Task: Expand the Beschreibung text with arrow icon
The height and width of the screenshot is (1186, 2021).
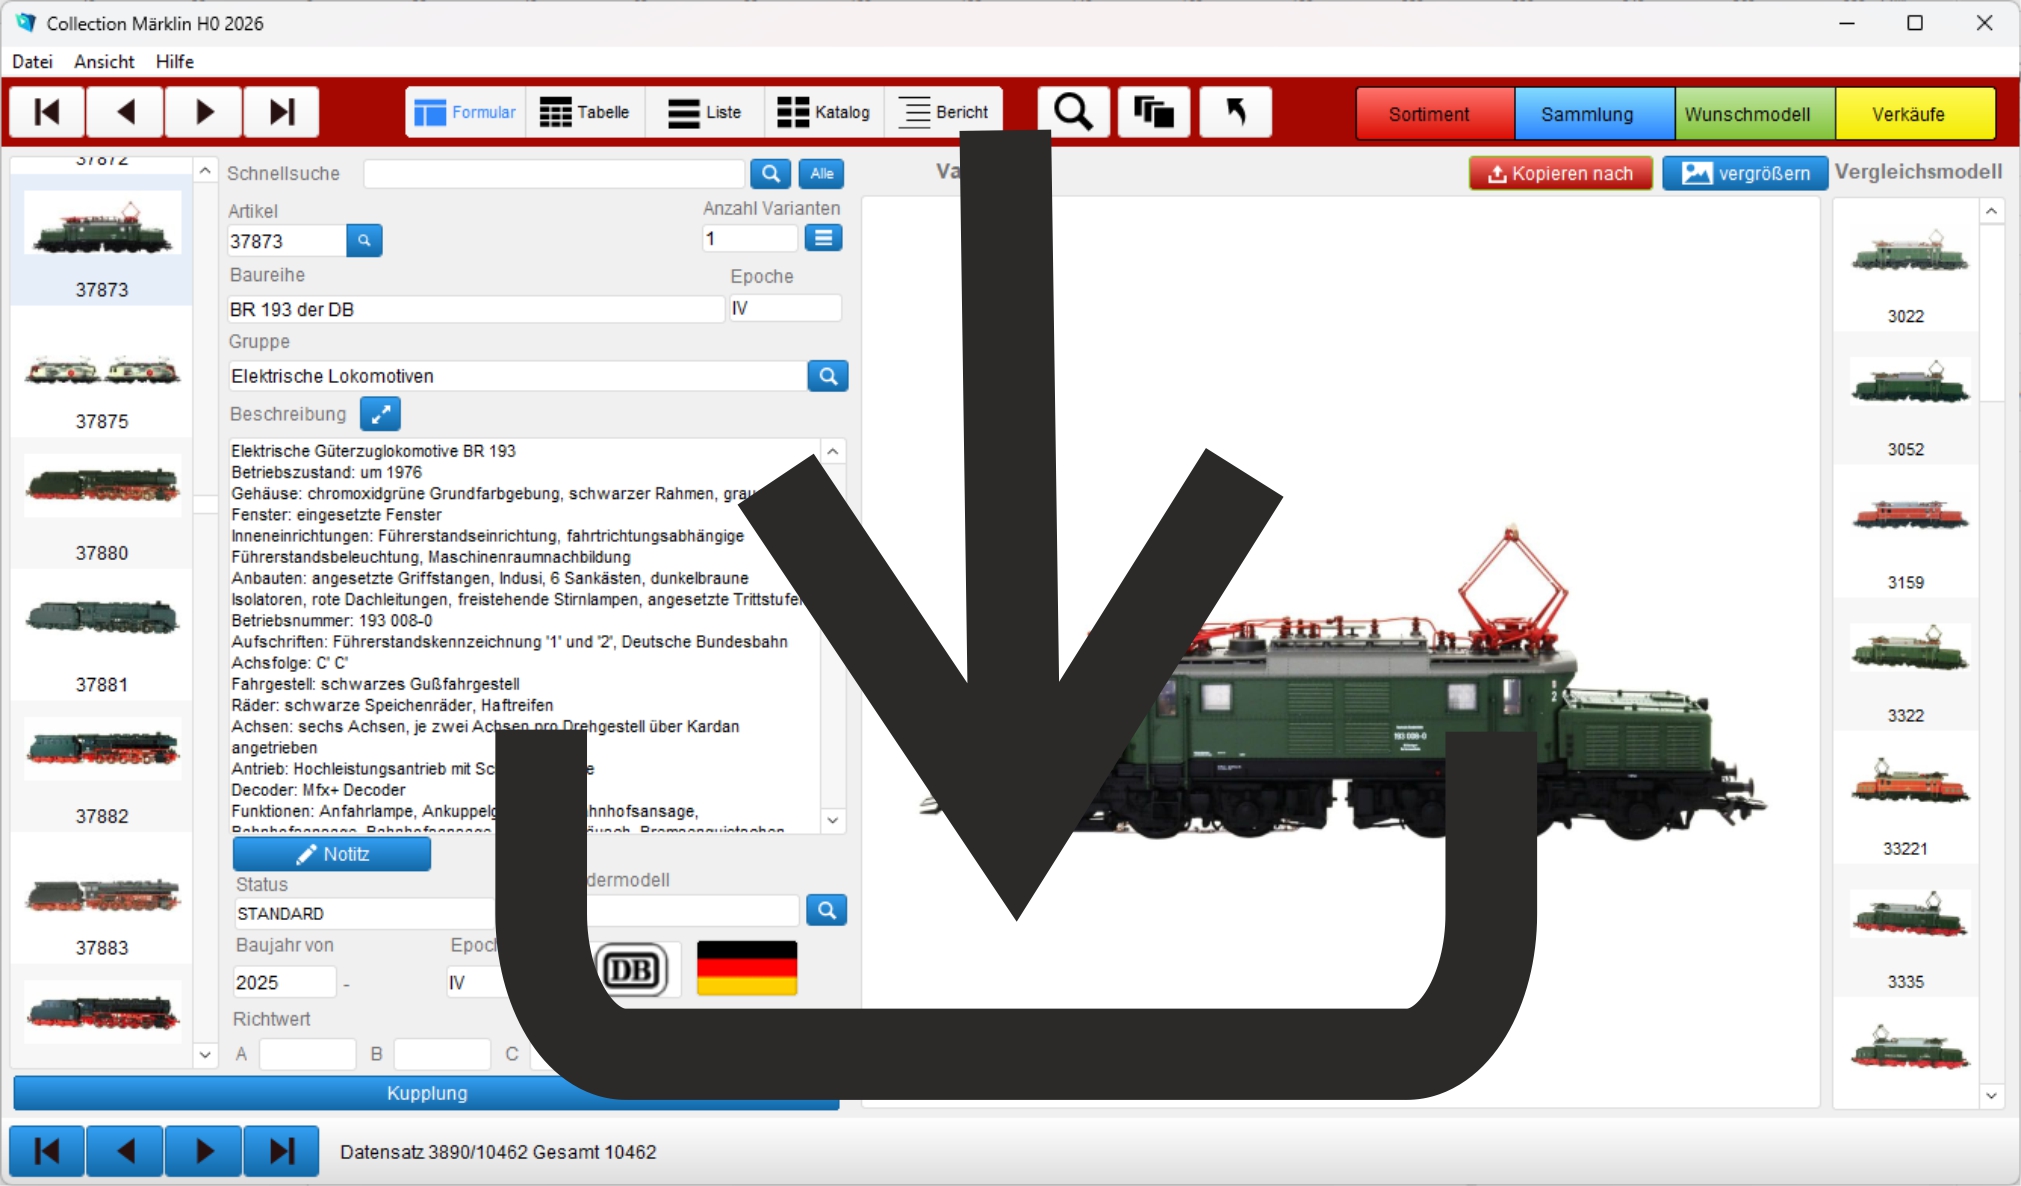Action: 380,414
